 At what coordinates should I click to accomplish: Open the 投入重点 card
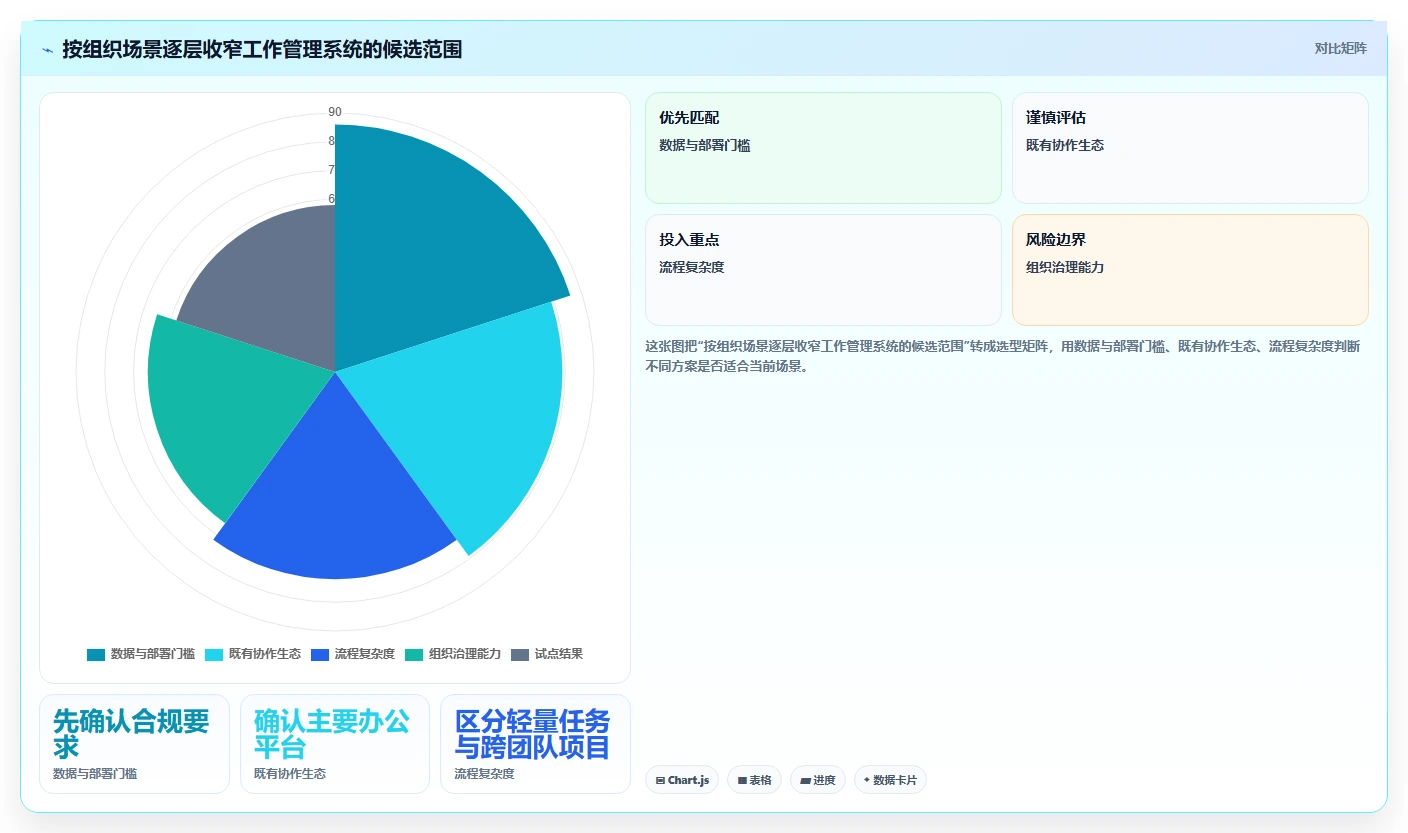click(x=823, y=270)
